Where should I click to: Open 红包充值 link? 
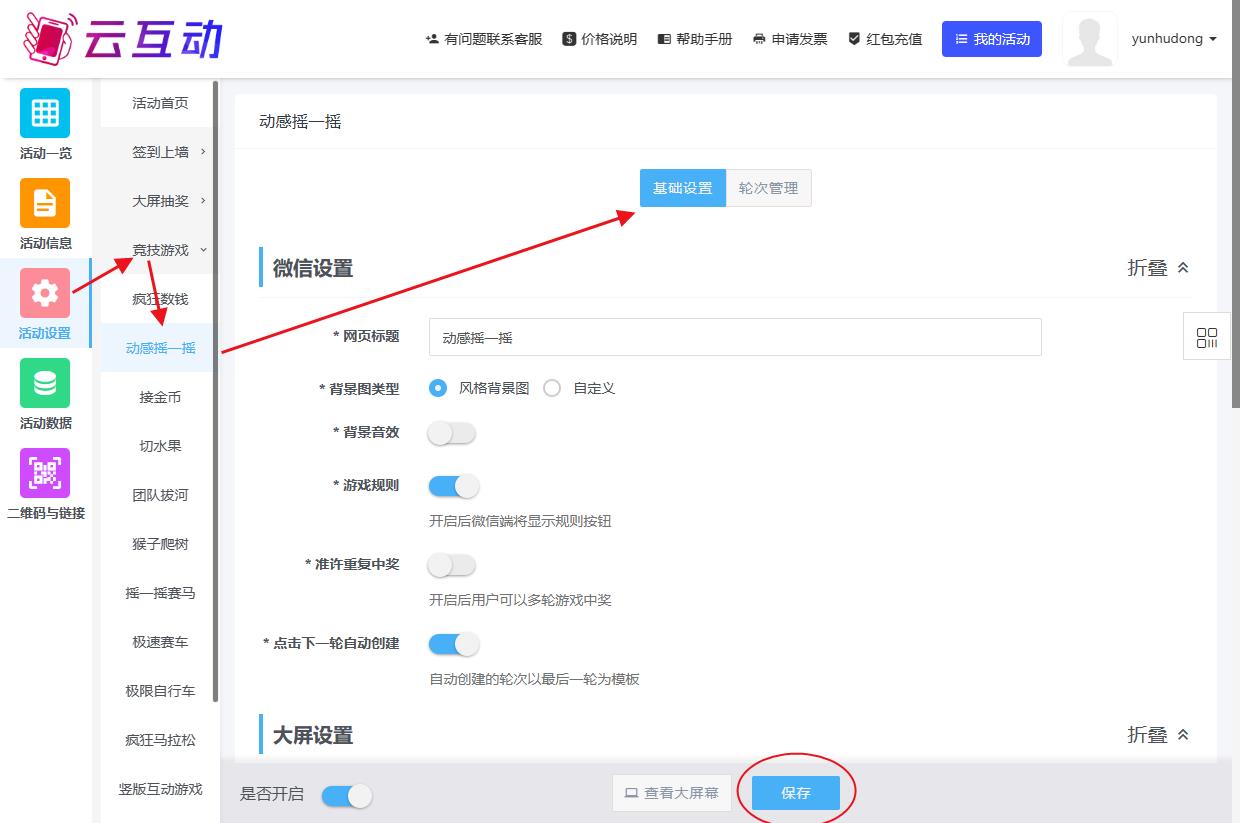885,39
